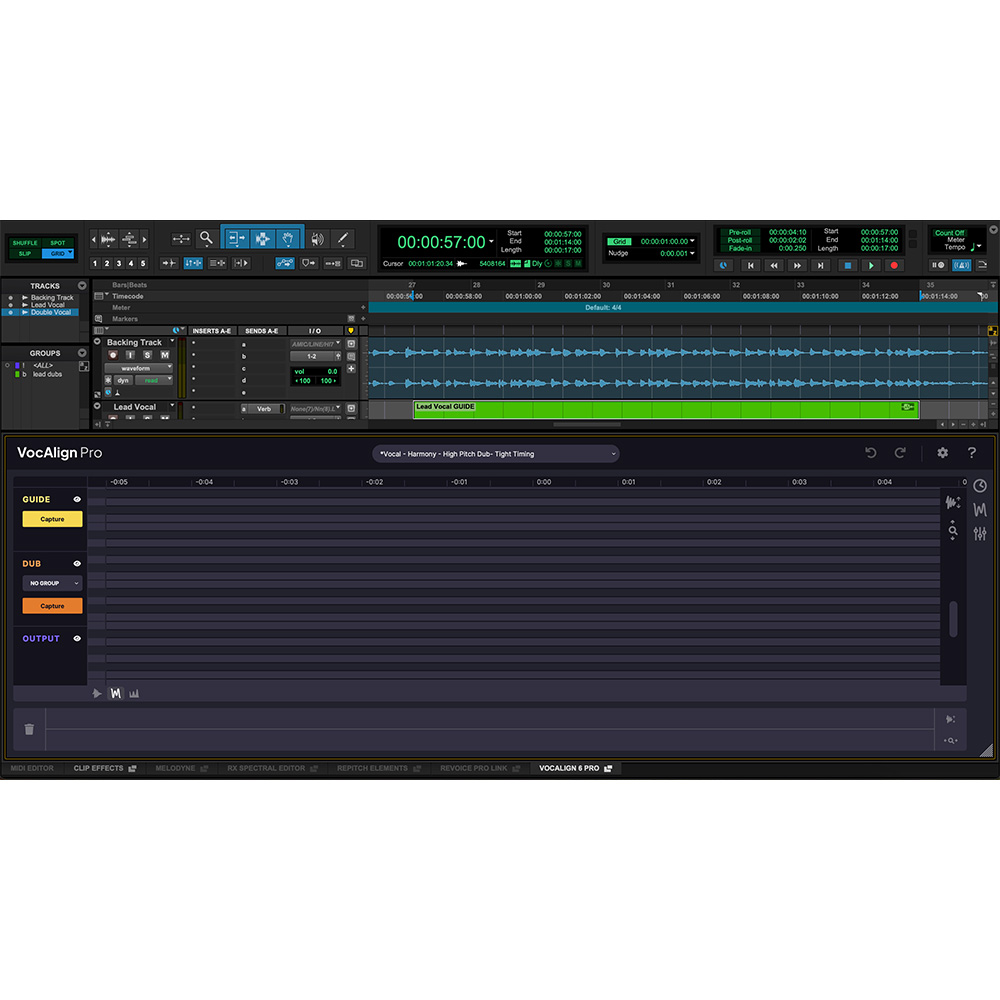1000x1000 pixels.
Task: Select the Grabber tool in the Pro Tools toolbar
Action: (x=288, y=239)
